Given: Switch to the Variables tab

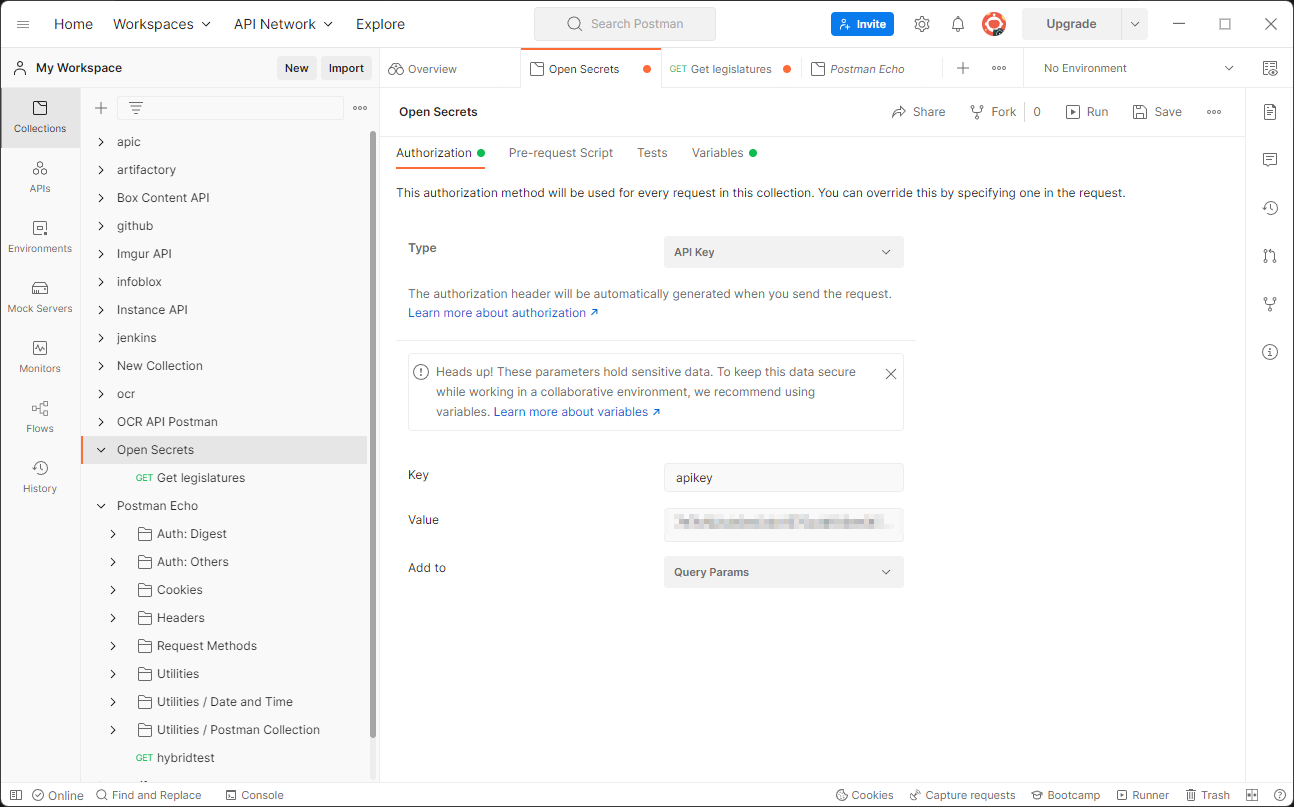Looking at the screenshot, I should coord(717,153).
